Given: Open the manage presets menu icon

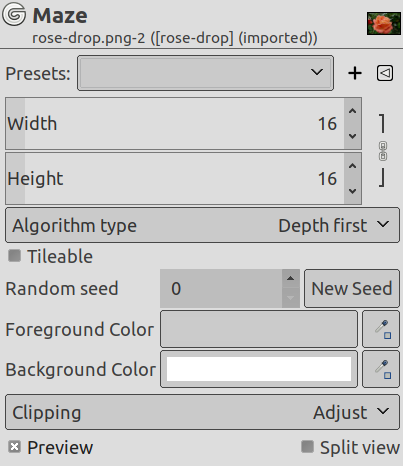Looking at the screenshot, I should [x=385, y=73].
